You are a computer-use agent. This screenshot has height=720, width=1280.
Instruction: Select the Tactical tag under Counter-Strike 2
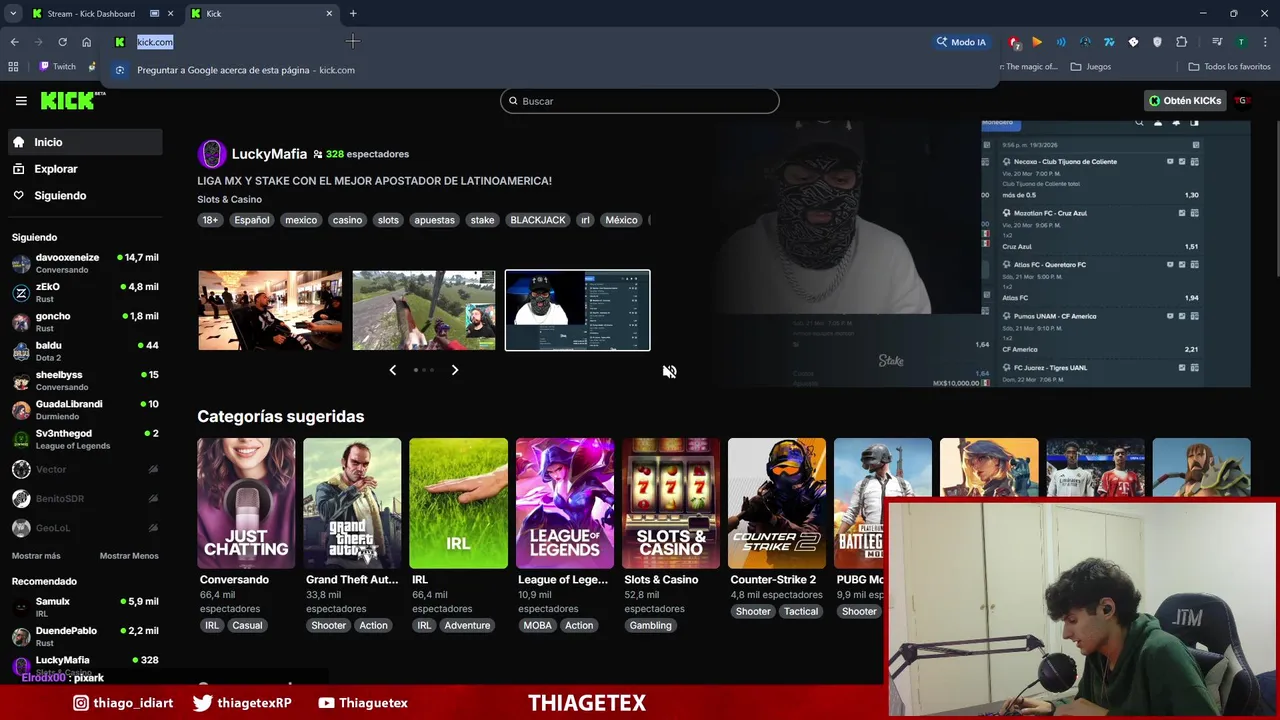click(801, 611)
